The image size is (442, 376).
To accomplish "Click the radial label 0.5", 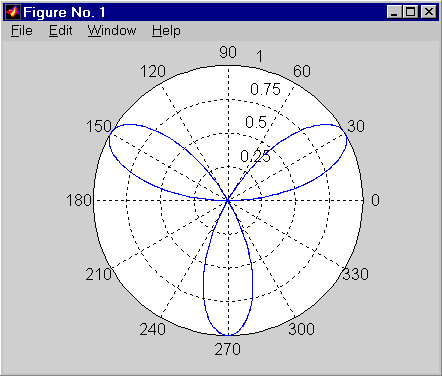I will (256, 122).
